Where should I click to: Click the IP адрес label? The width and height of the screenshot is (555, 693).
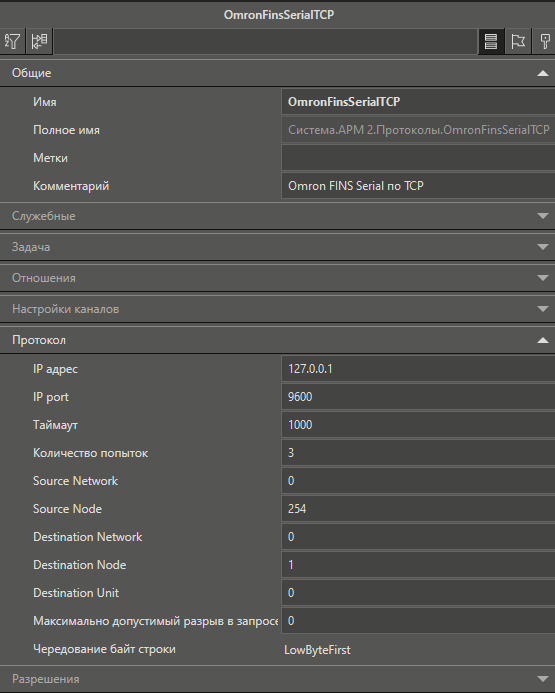pyautogui.click(x=55, y=369)
